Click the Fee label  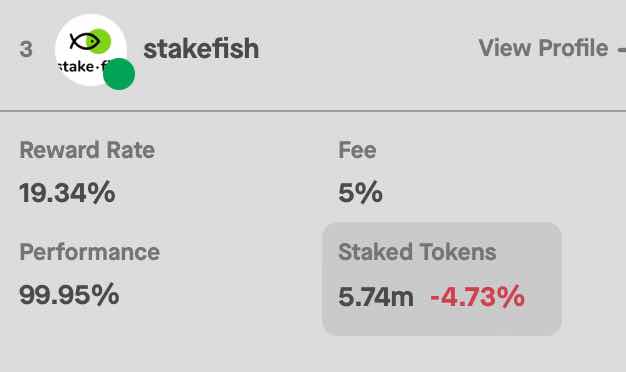click(x=357, y=150)
